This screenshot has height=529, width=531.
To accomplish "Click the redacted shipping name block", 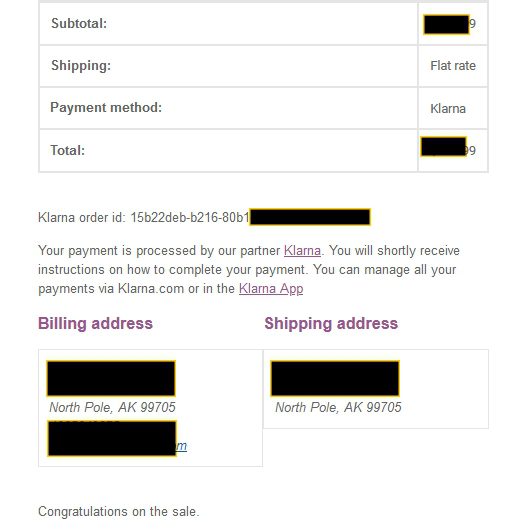I will tap(335, 378).
